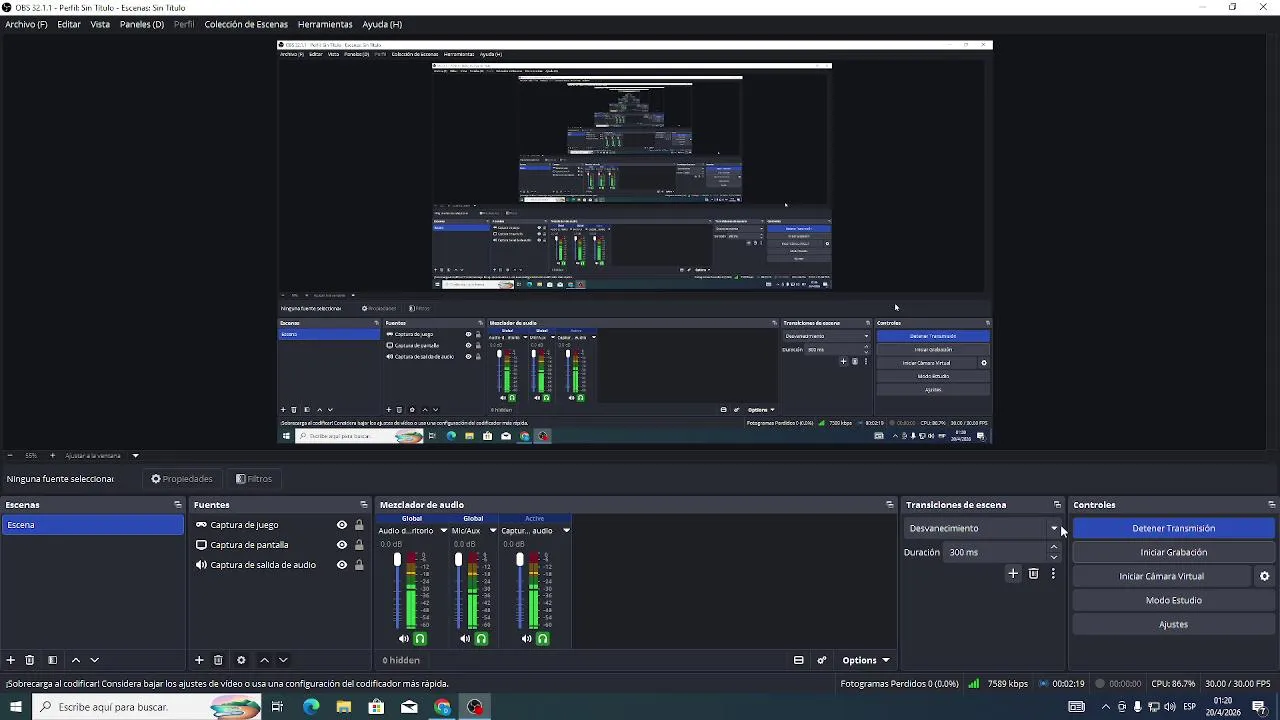Click the Audio del escritorio volume fader

397,560
